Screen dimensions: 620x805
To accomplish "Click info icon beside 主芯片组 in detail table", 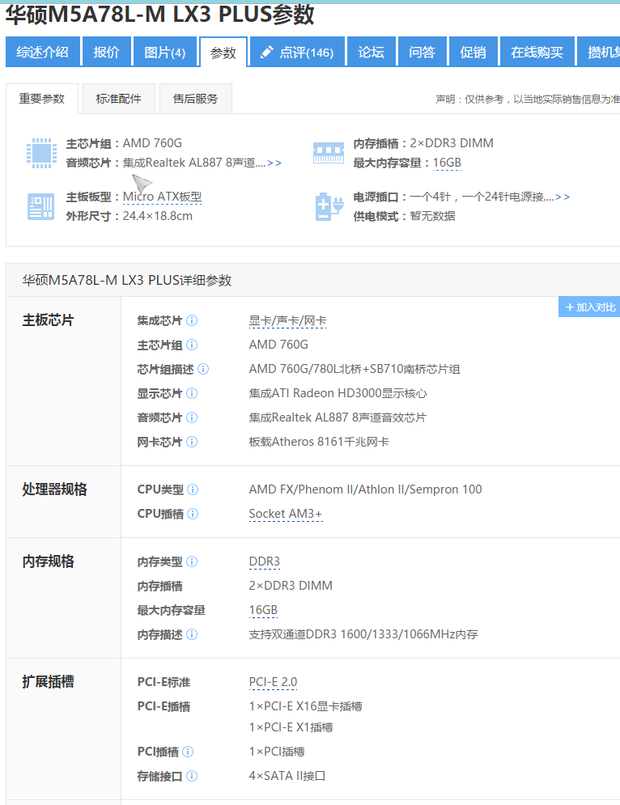I will click(x=192, y=345).
